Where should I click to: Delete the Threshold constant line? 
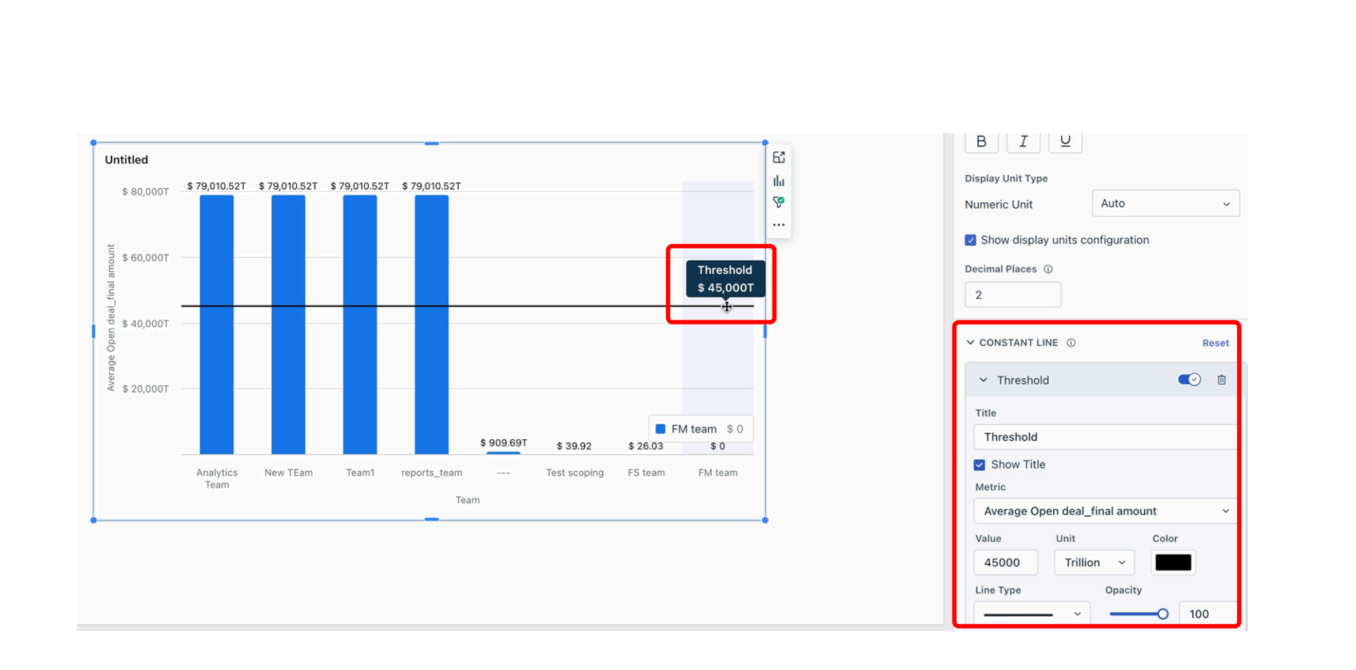[1221, 380]
